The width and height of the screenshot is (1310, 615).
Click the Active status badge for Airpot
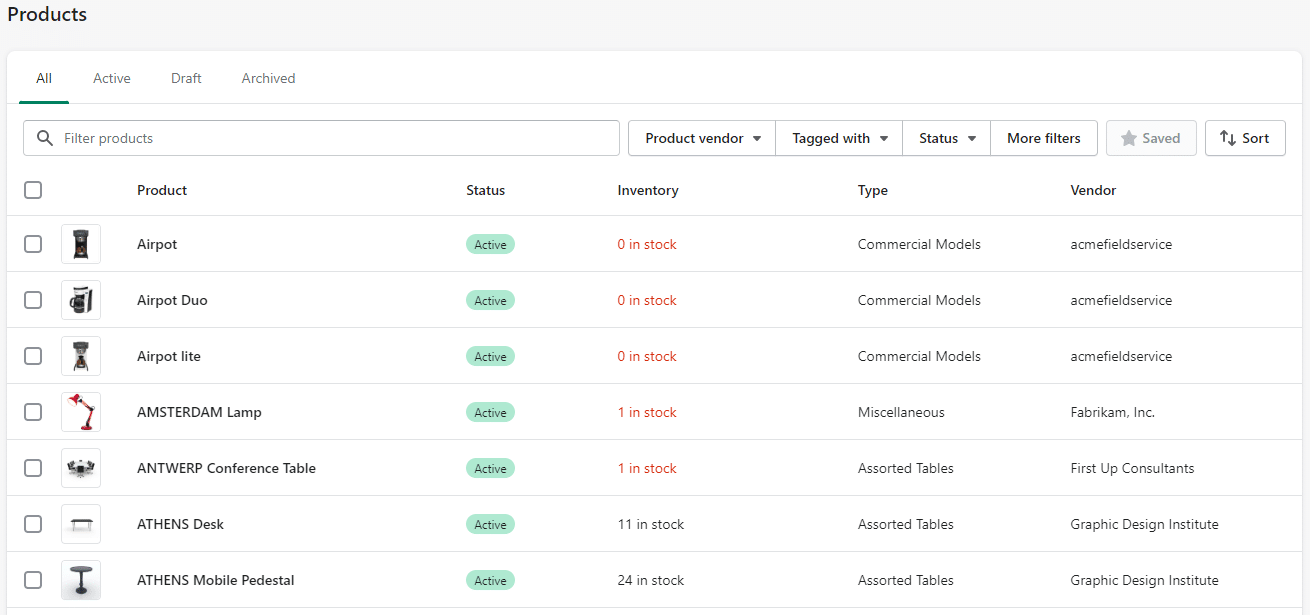coord(490,243)
